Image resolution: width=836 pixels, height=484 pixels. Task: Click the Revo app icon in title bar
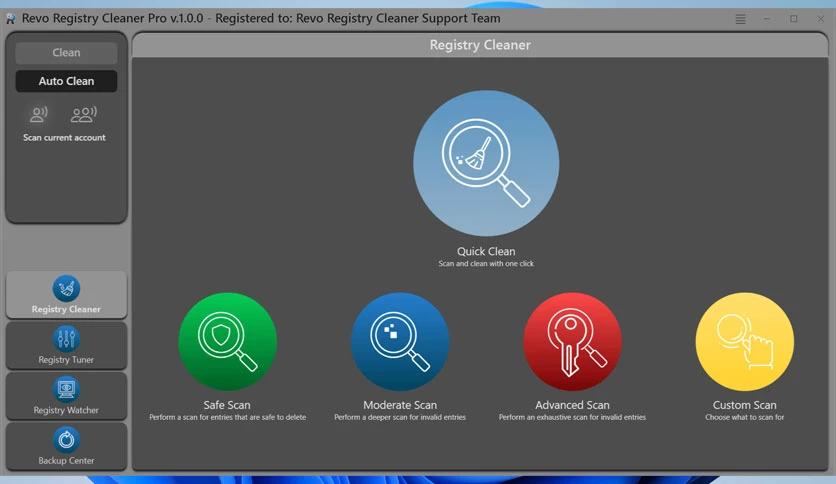tap(11, 19)
